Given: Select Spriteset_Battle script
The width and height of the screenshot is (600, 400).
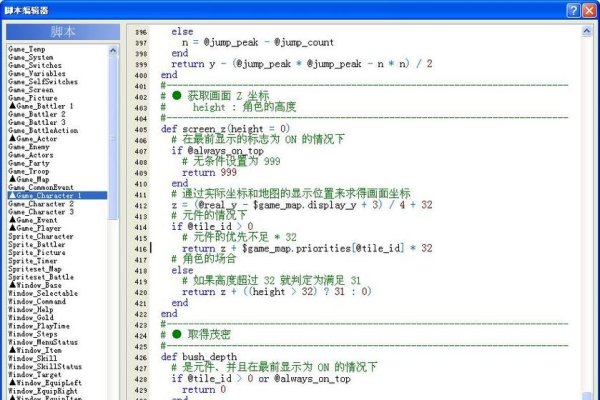Looking at the screenshot, I should point(41,277).
